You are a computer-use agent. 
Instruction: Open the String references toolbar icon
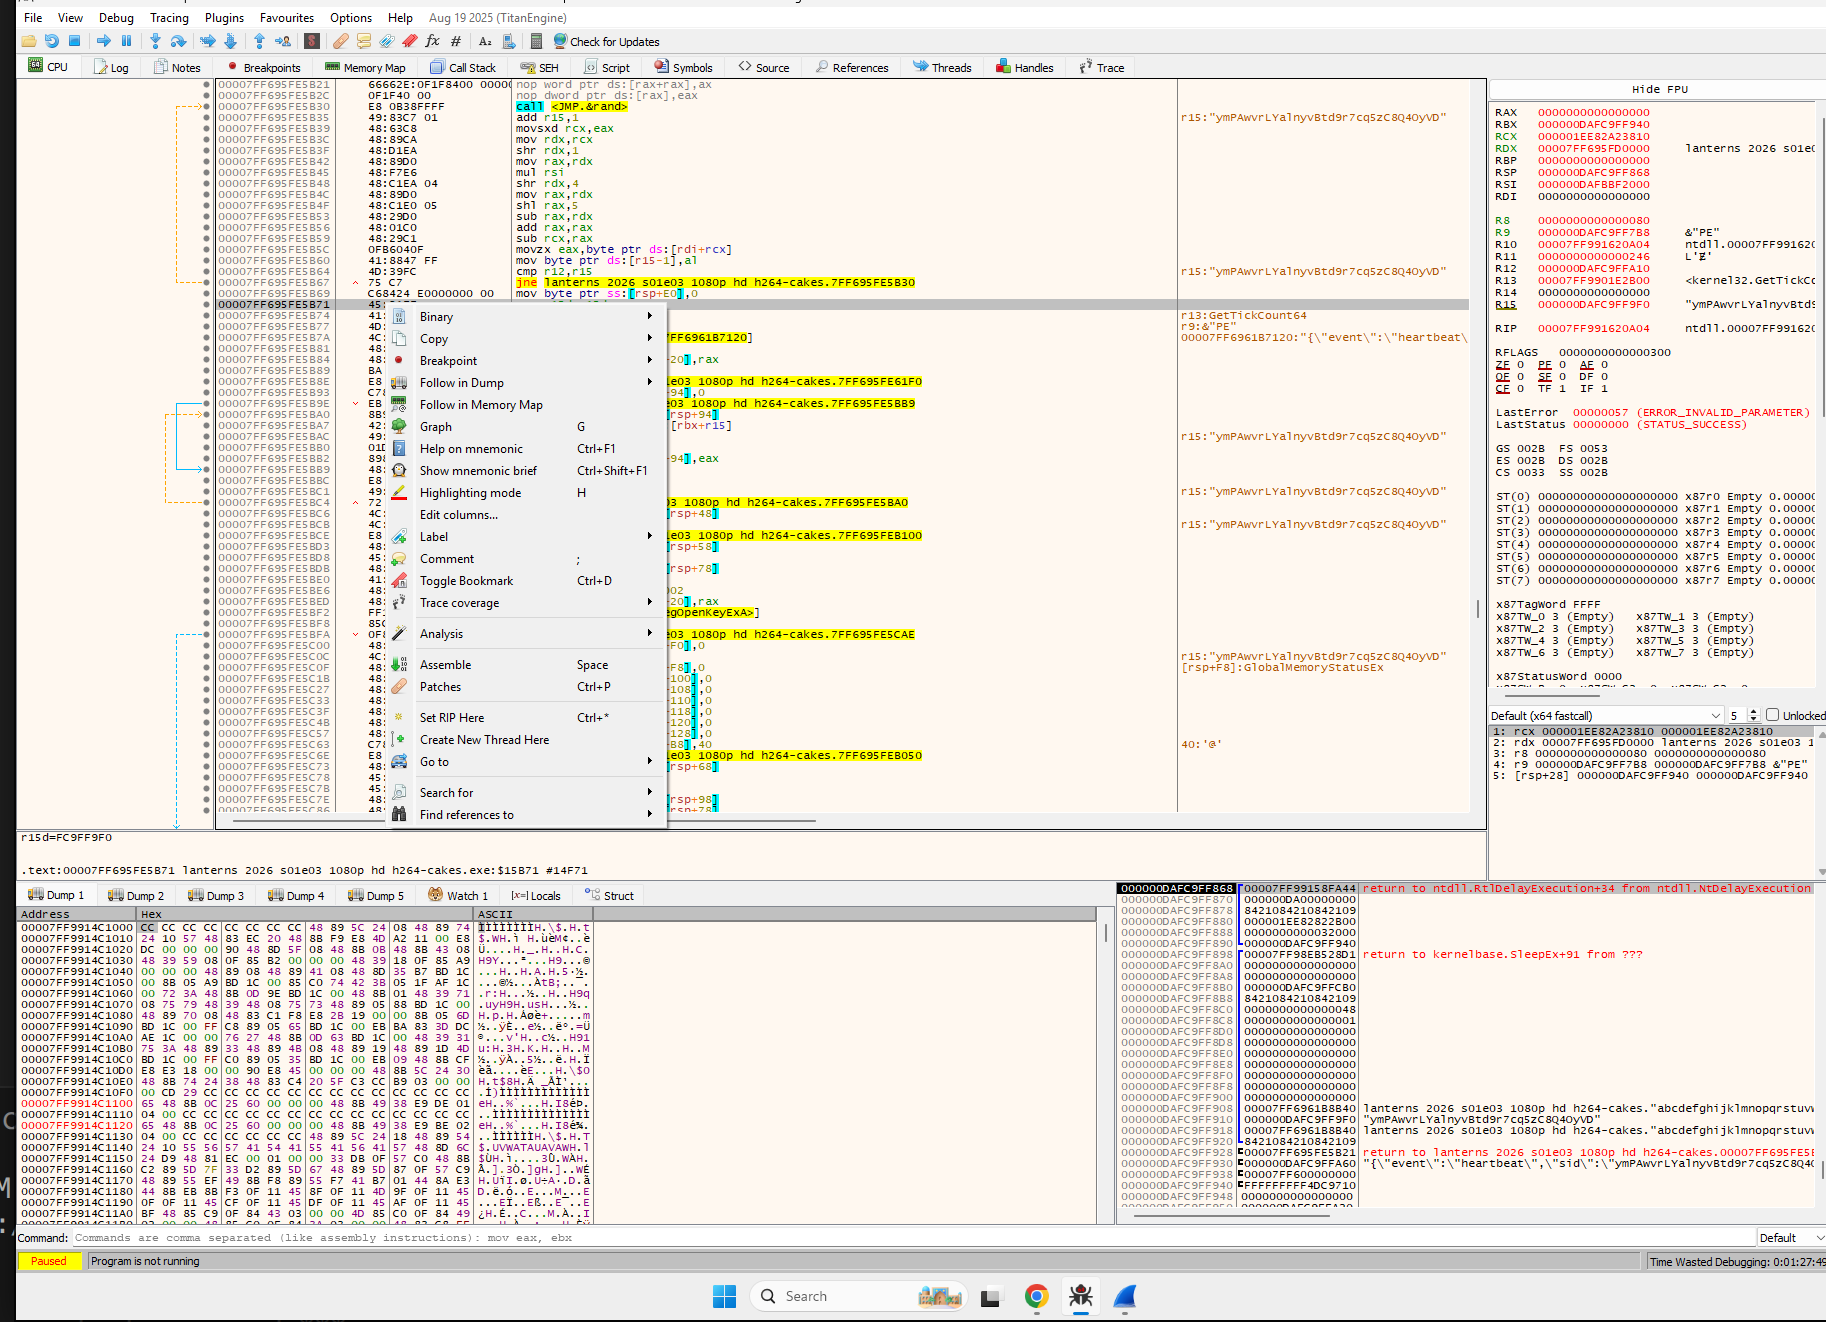[485, 41]
